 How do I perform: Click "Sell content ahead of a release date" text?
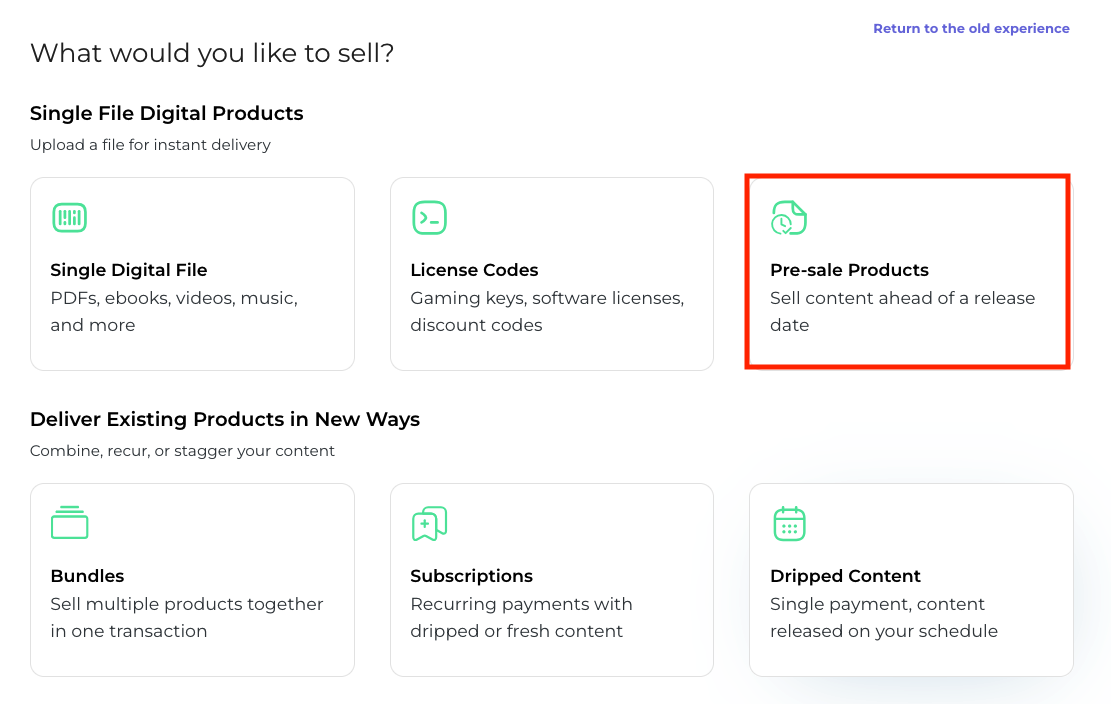point(902,298)
